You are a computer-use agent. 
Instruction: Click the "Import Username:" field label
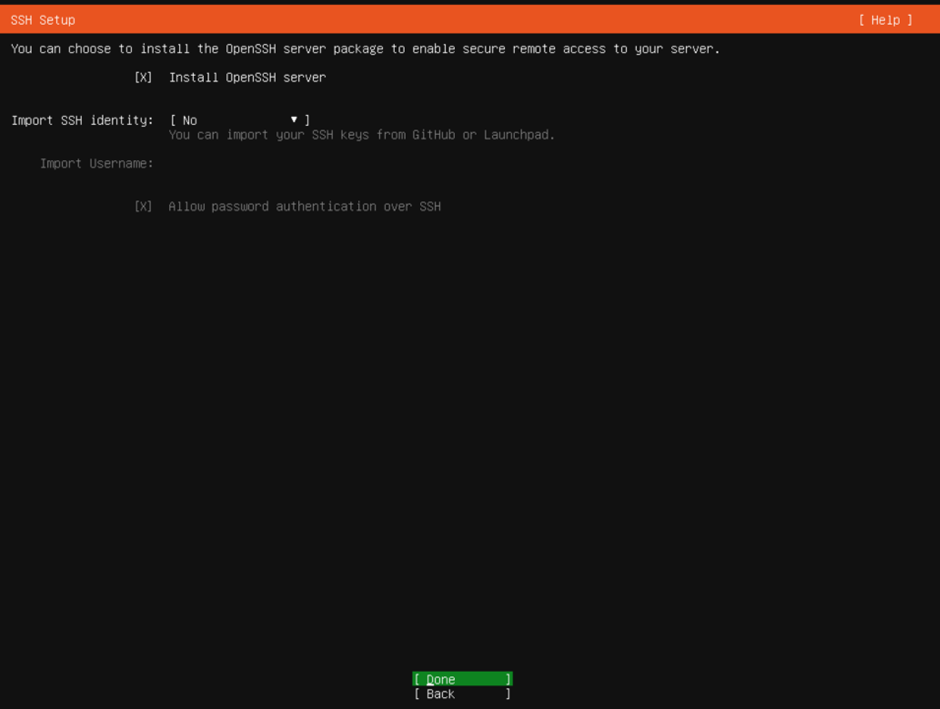[x=97, y=163]
